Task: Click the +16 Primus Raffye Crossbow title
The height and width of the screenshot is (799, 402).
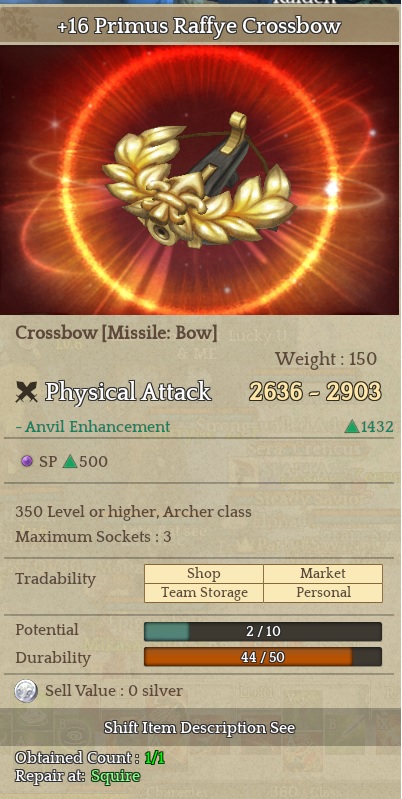Action: 199,26
